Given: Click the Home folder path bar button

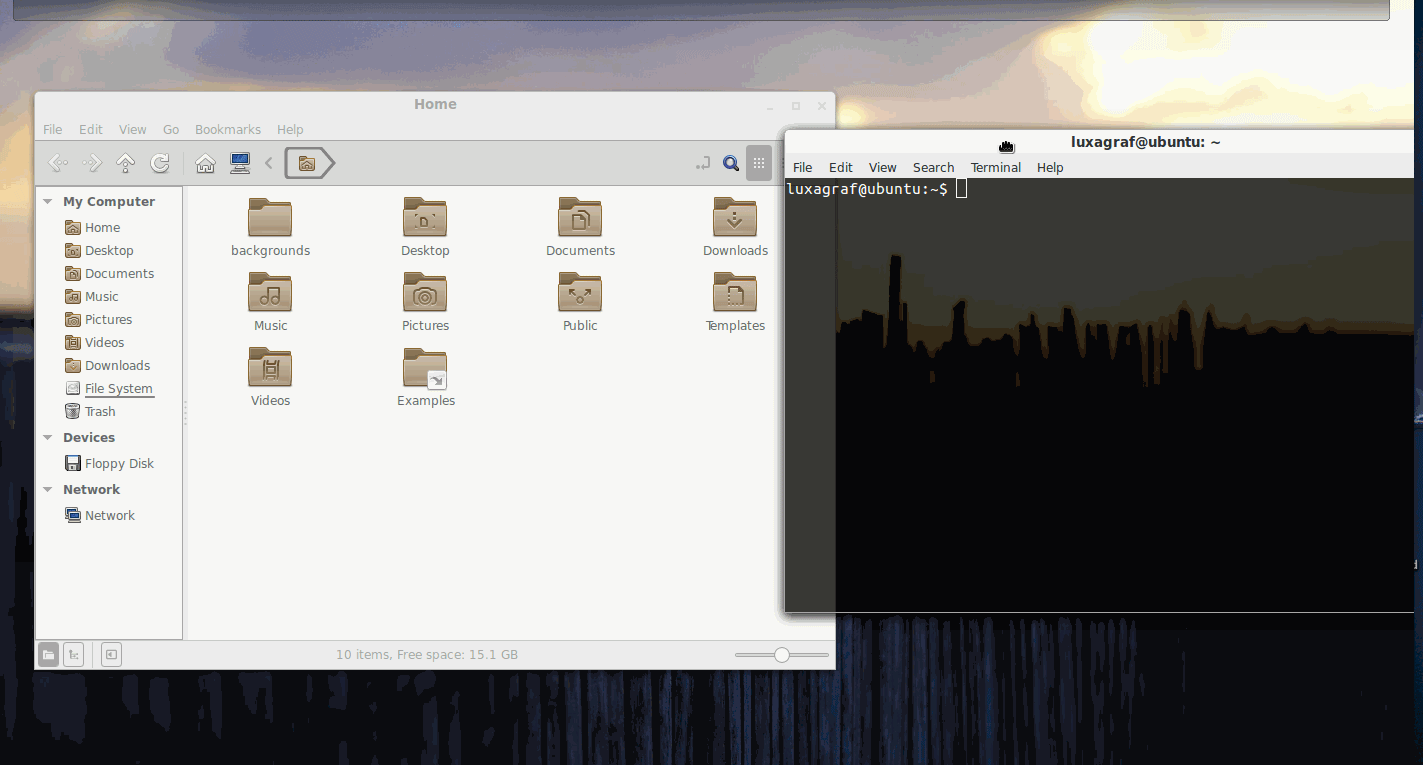Looking at the screenshot, I should click(x=309, y=163).
